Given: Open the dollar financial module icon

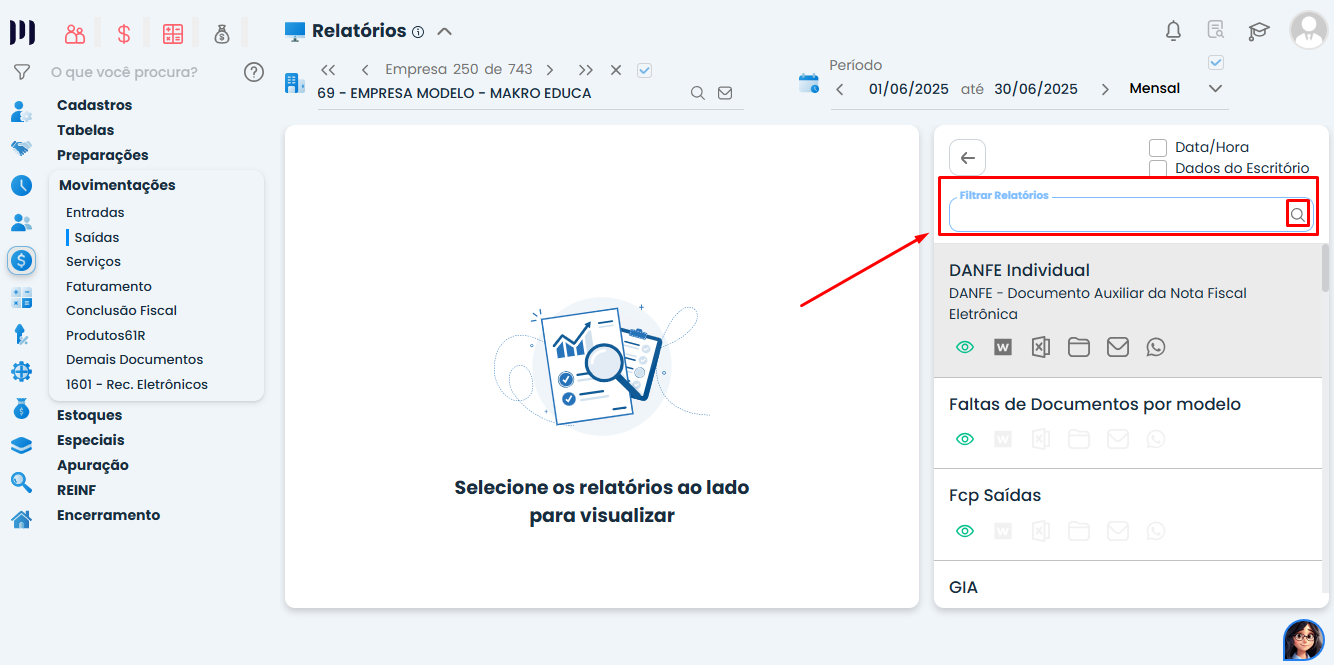Looking at the screenshot, I should [x=123, y=33].
